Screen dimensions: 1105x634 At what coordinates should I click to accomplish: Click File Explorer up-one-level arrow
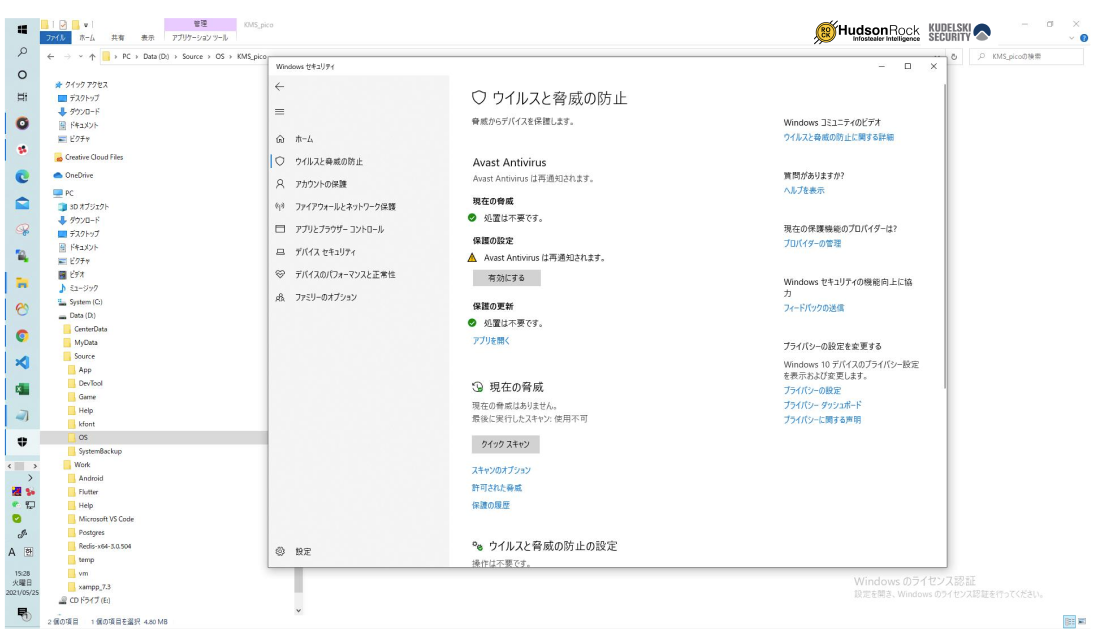tap(92, 56)
